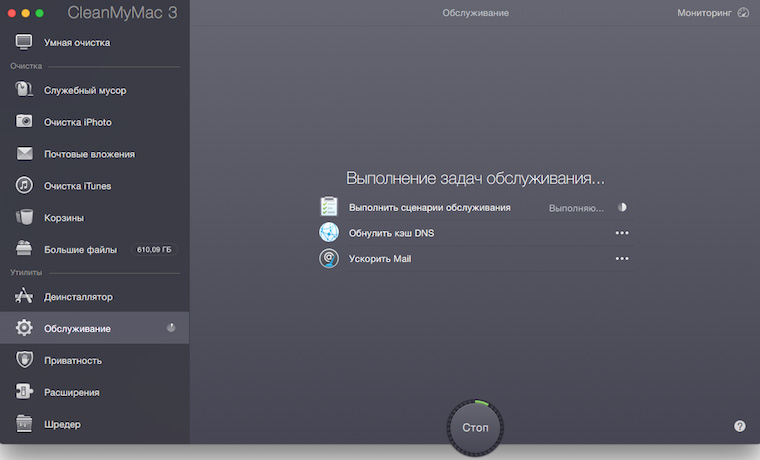
Task: Select Выполнить сценарии обслуживания task
Action: [x=429, y=207]
